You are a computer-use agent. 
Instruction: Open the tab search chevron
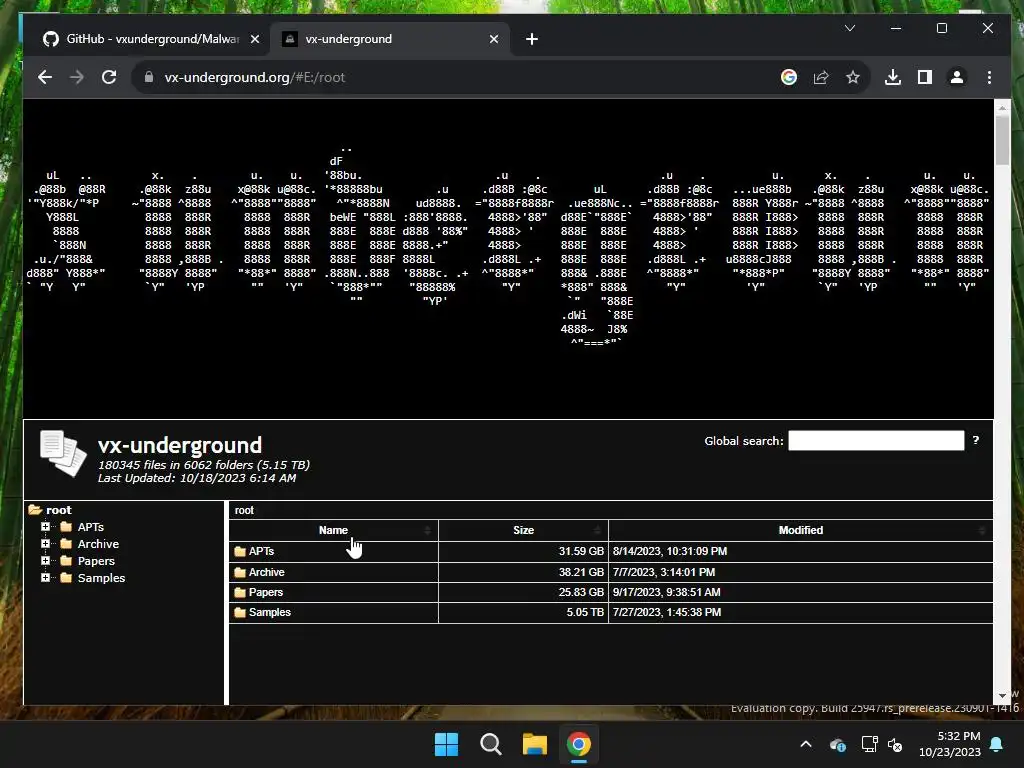tap(850, 28)
